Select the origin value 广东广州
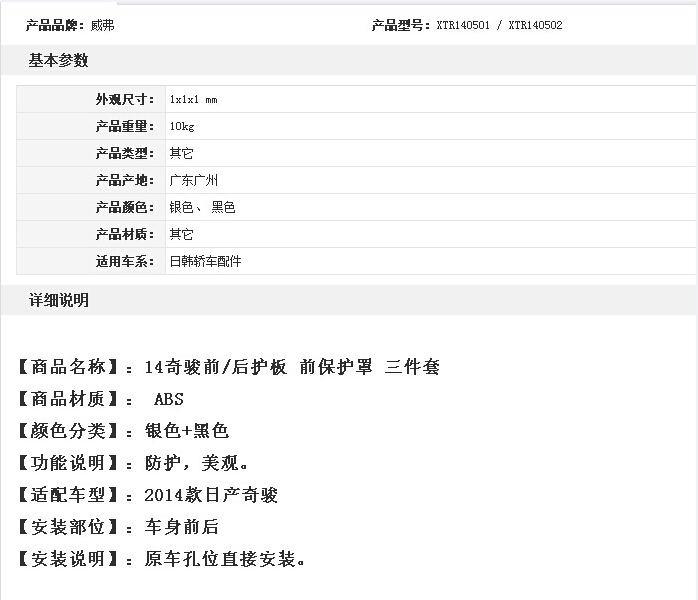This screenshot has height=600, width=698. point(194,180)
